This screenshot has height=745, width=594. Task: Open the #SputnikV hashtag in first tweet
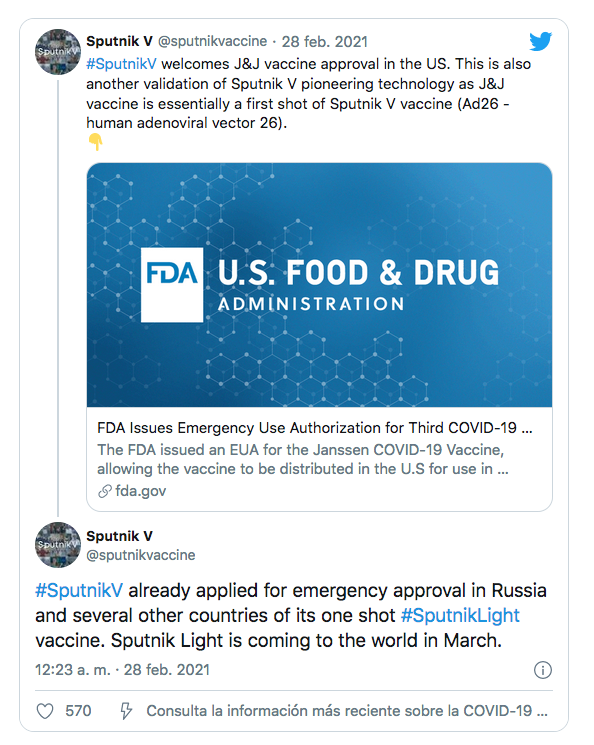pyautogui.click(x=121, y=64)
